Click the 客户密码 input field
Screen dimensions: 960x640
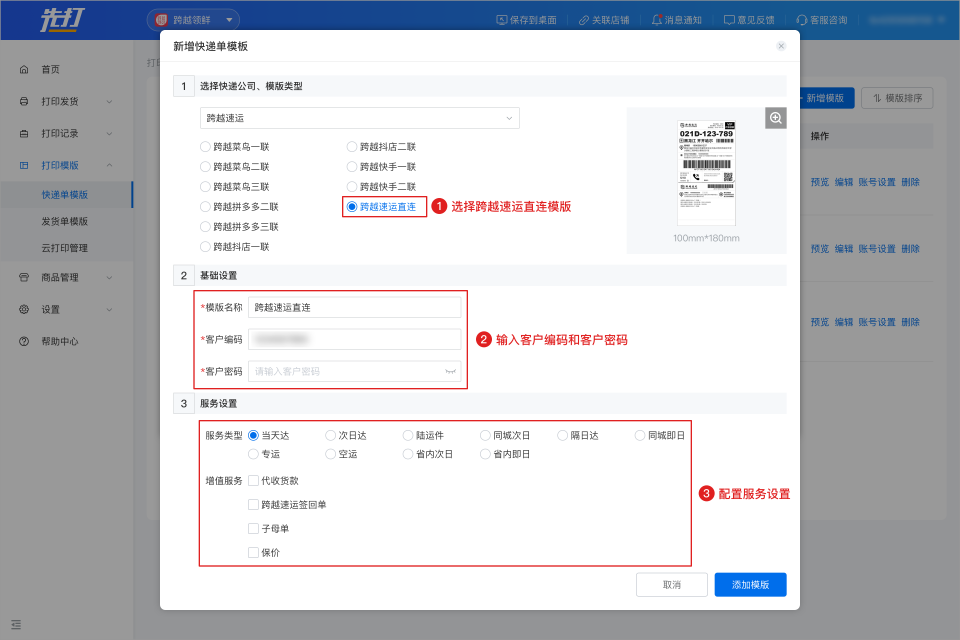pos(345,371)
